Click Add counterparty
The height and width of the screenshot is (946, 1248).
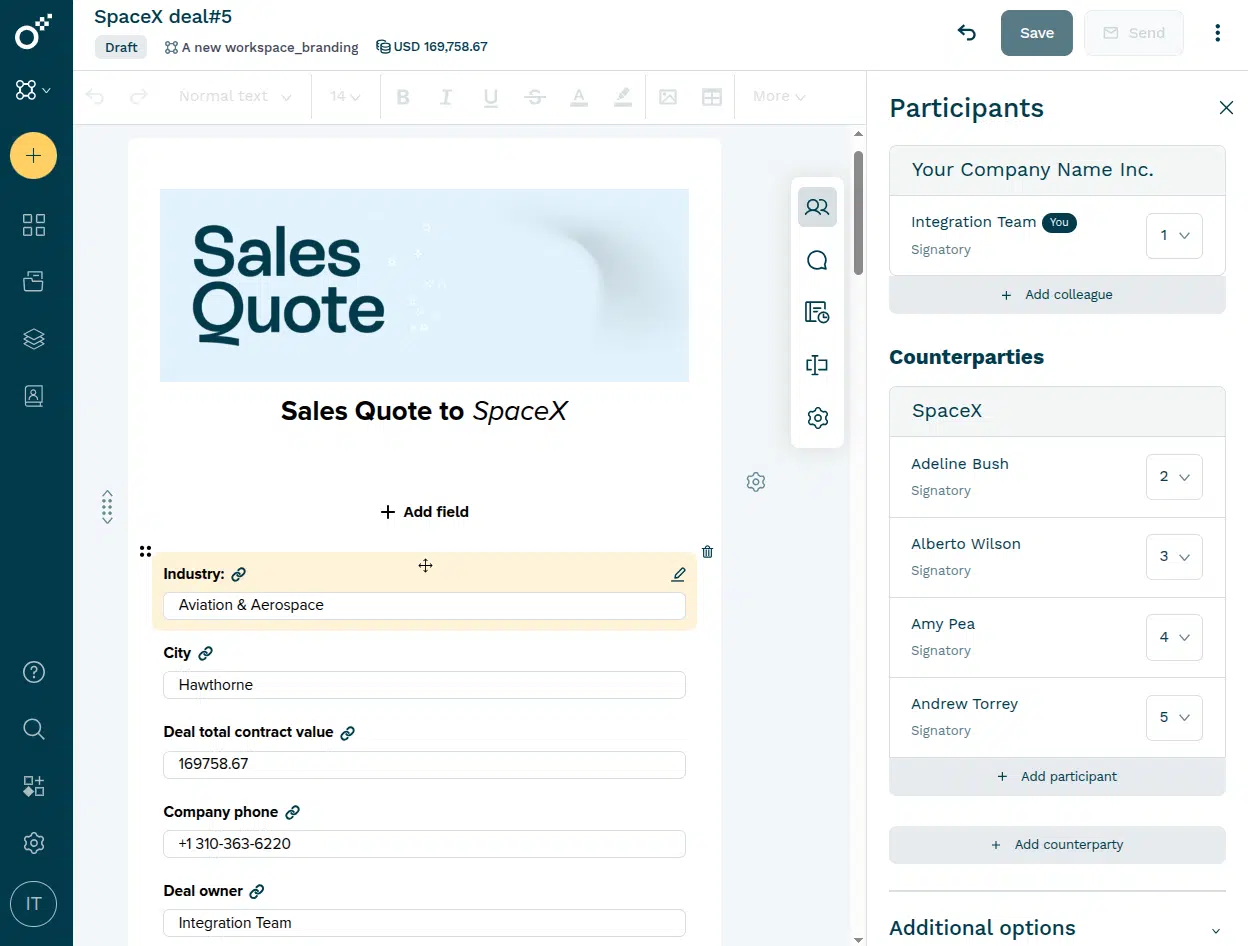click(x=1057, y=845)
